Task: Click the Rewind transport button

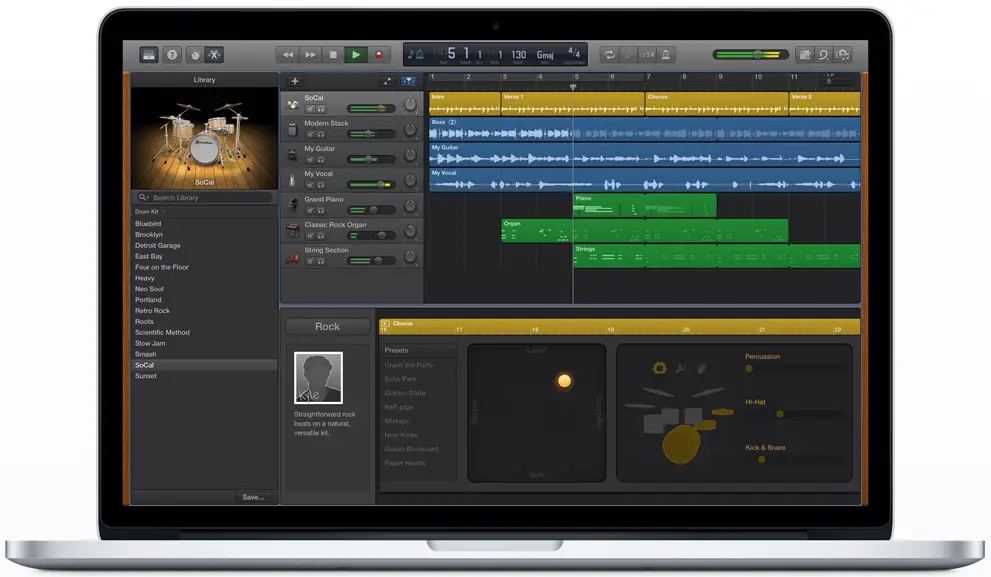Action: tap(288, 55)
